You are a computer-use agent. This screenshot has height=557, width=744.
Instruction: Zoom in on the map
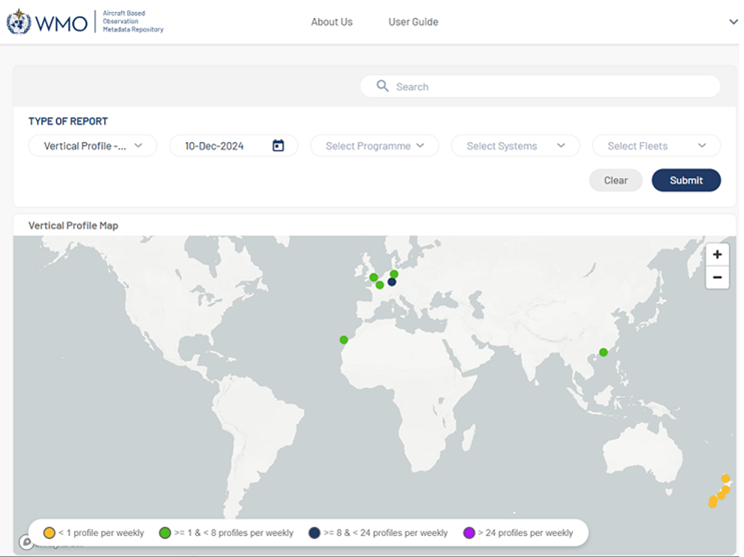click(717, 255)
